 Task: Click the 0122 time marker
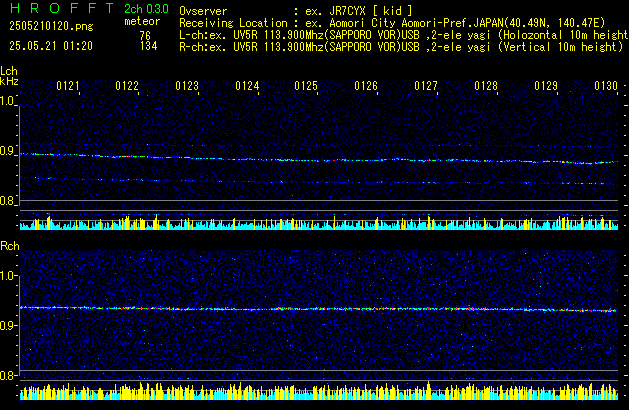(127, 86)
